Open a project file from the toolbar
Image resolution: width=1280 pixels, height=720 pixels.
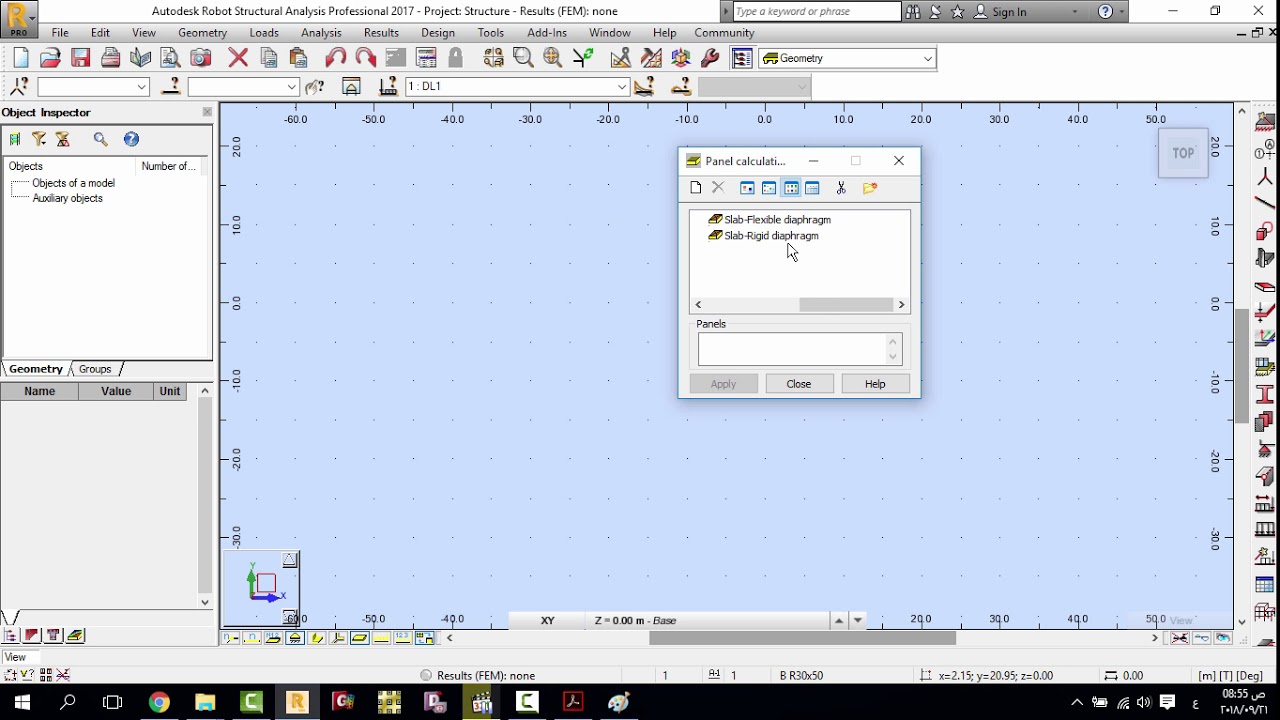[51, 58]
